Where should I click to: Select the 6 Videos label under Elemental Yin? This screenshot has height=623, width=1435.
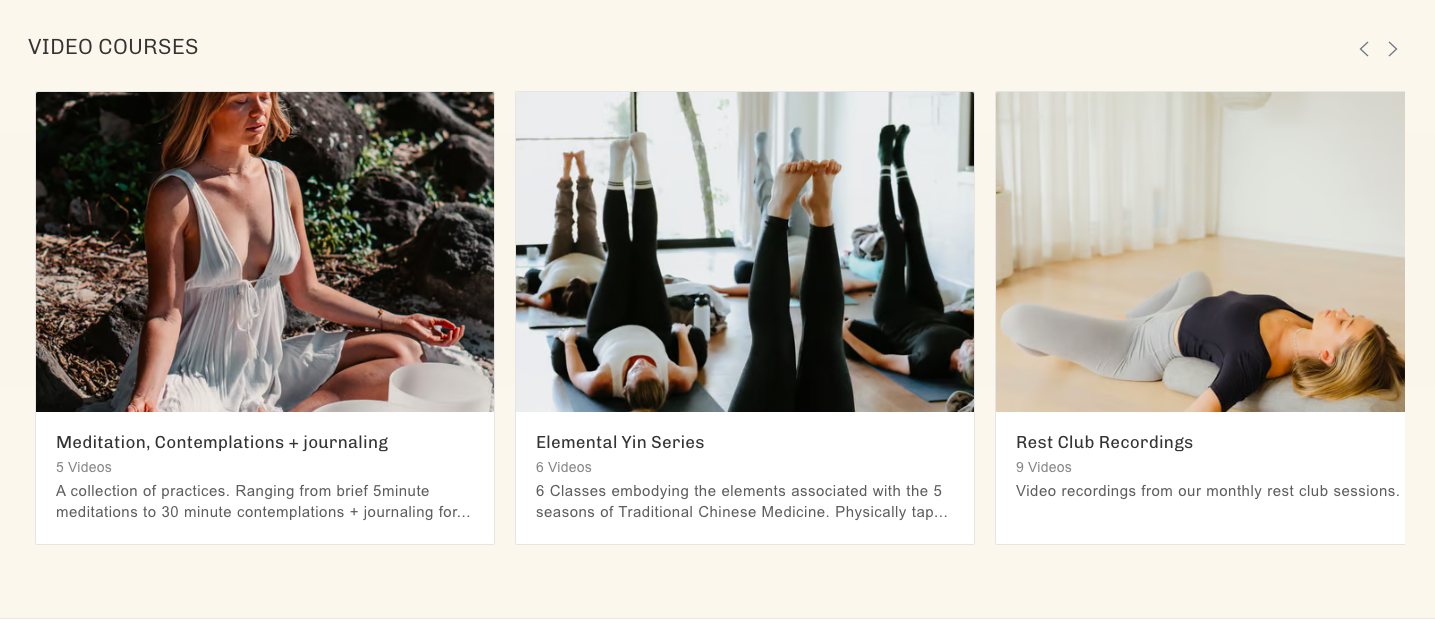click(564, 467)
